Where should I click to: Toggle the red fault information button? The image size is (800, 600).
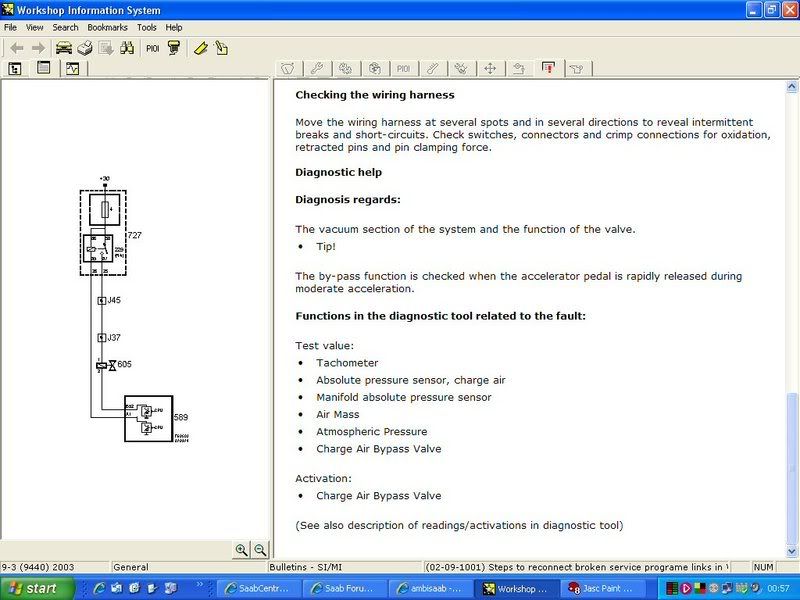547,67
